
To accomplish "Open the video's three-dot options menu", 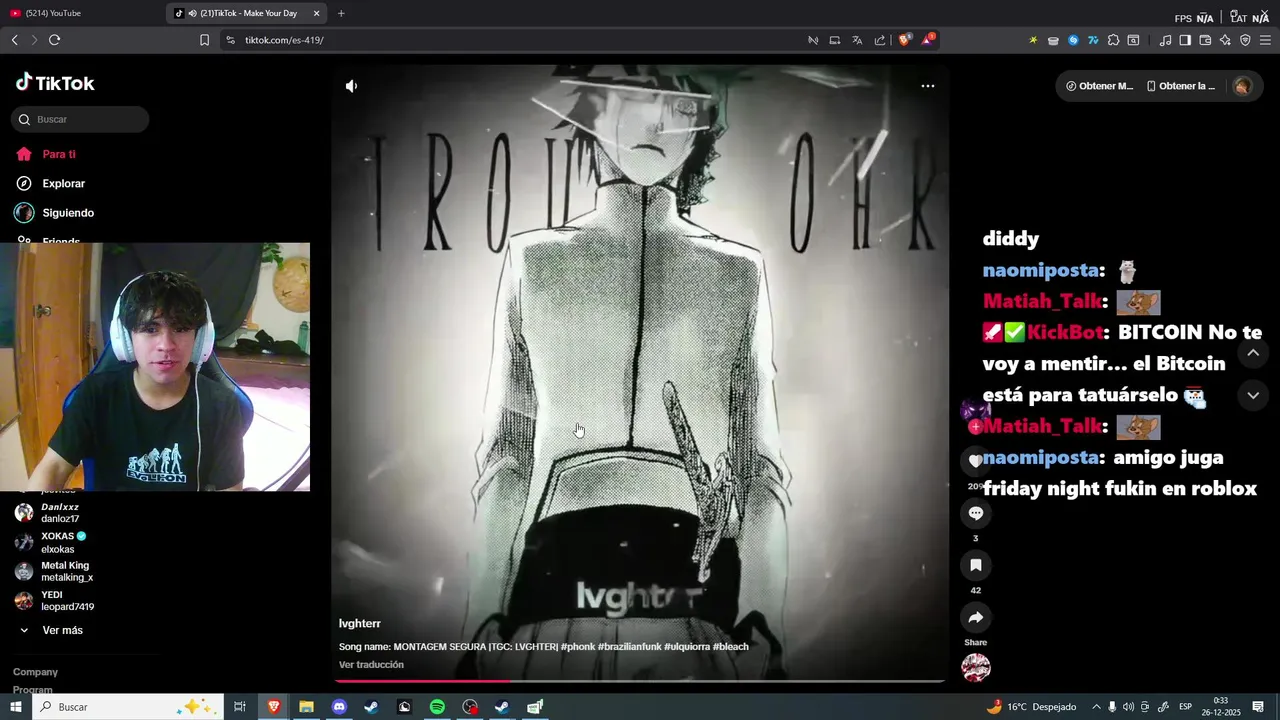I will 928,86.
